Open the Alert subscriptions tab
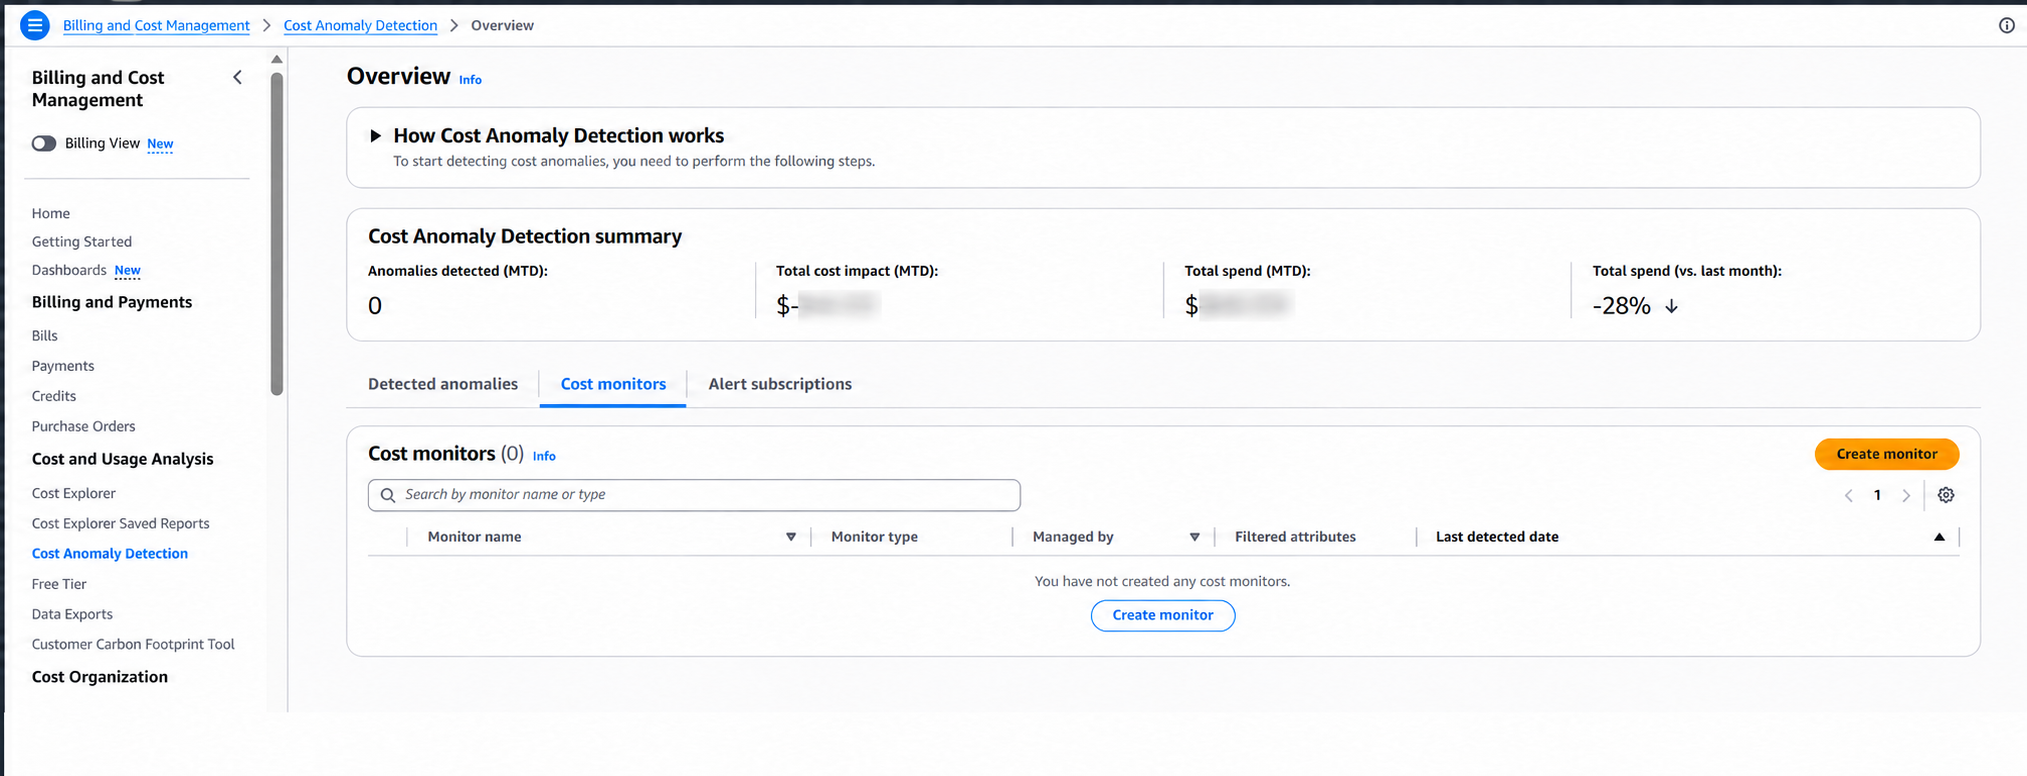Image resolution: width=2027 pixels, height=776 pixels. [780, 384]
